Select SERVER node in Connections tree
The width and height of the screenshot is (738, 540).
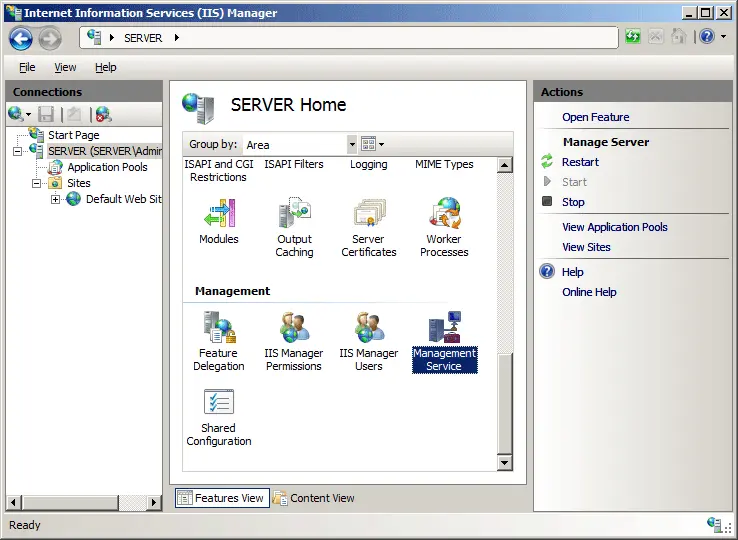coord(104,151)
